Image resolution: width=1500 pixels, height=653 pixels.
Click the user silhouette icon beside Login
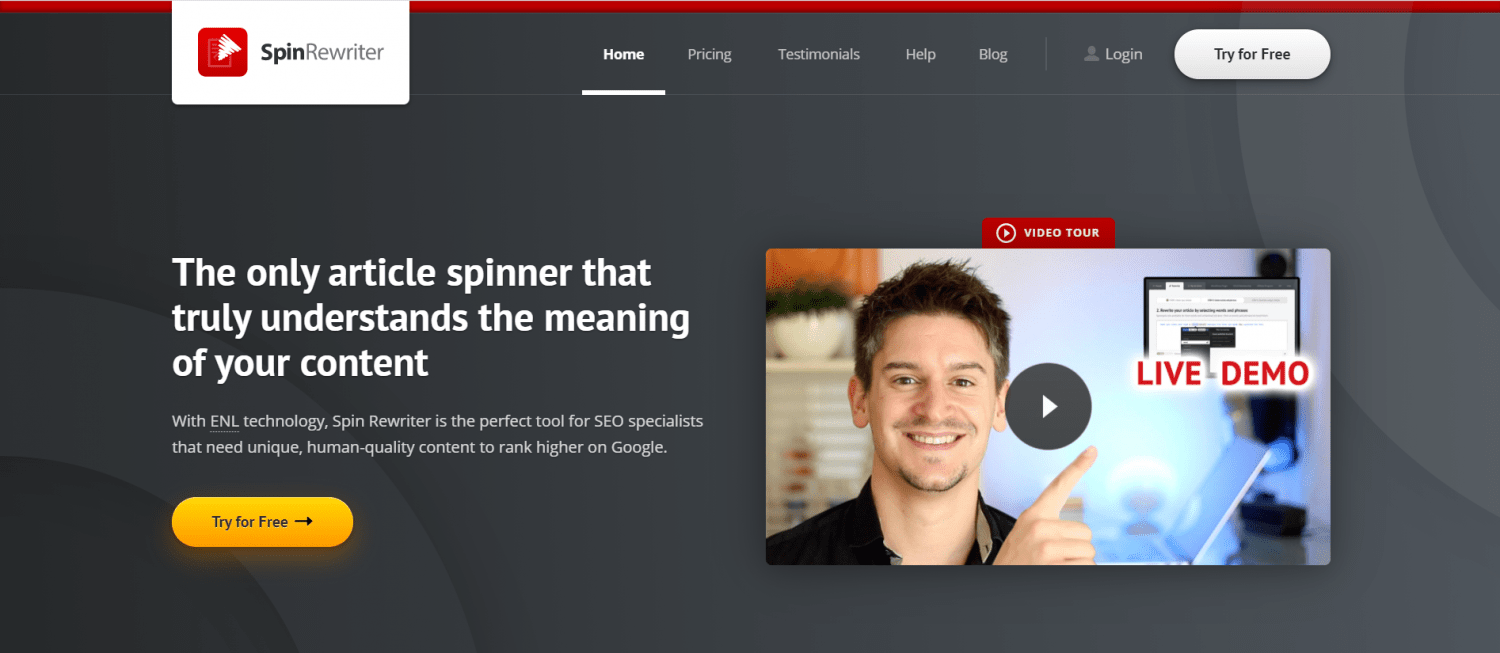[x=1091, y=54]
